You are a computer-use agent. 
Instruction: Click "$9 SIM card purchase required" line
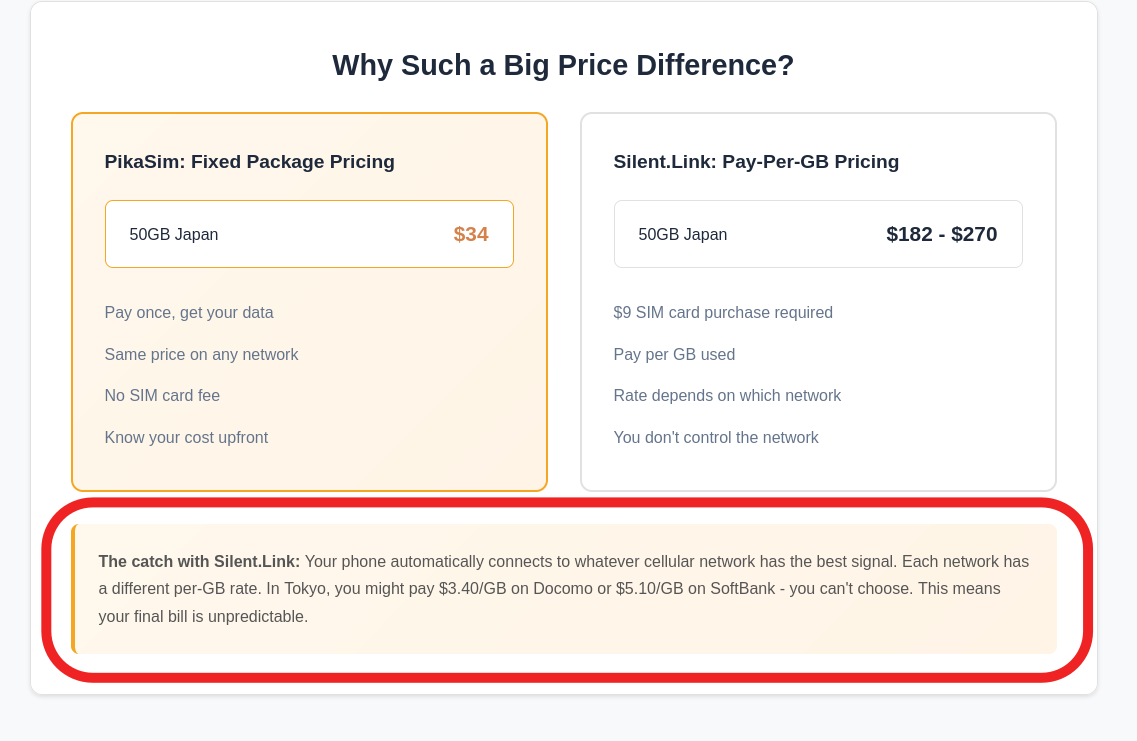click(723, 313)
